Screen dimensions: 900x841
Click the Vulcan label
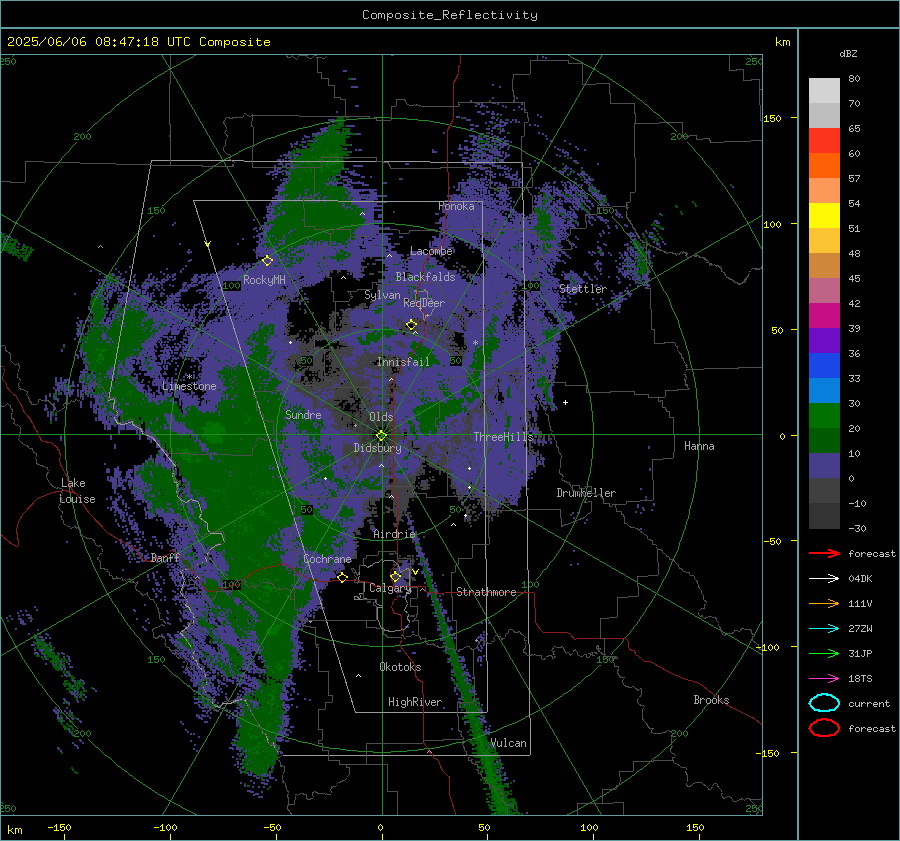click(x=508, y=743)
